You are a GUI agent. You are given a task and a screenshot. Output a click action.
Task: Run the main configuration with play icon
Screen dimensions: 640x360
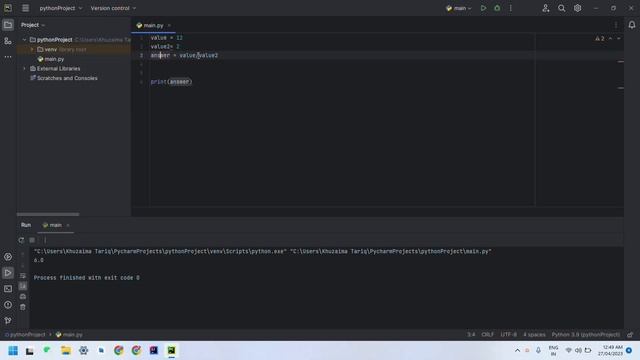(483, 8)
